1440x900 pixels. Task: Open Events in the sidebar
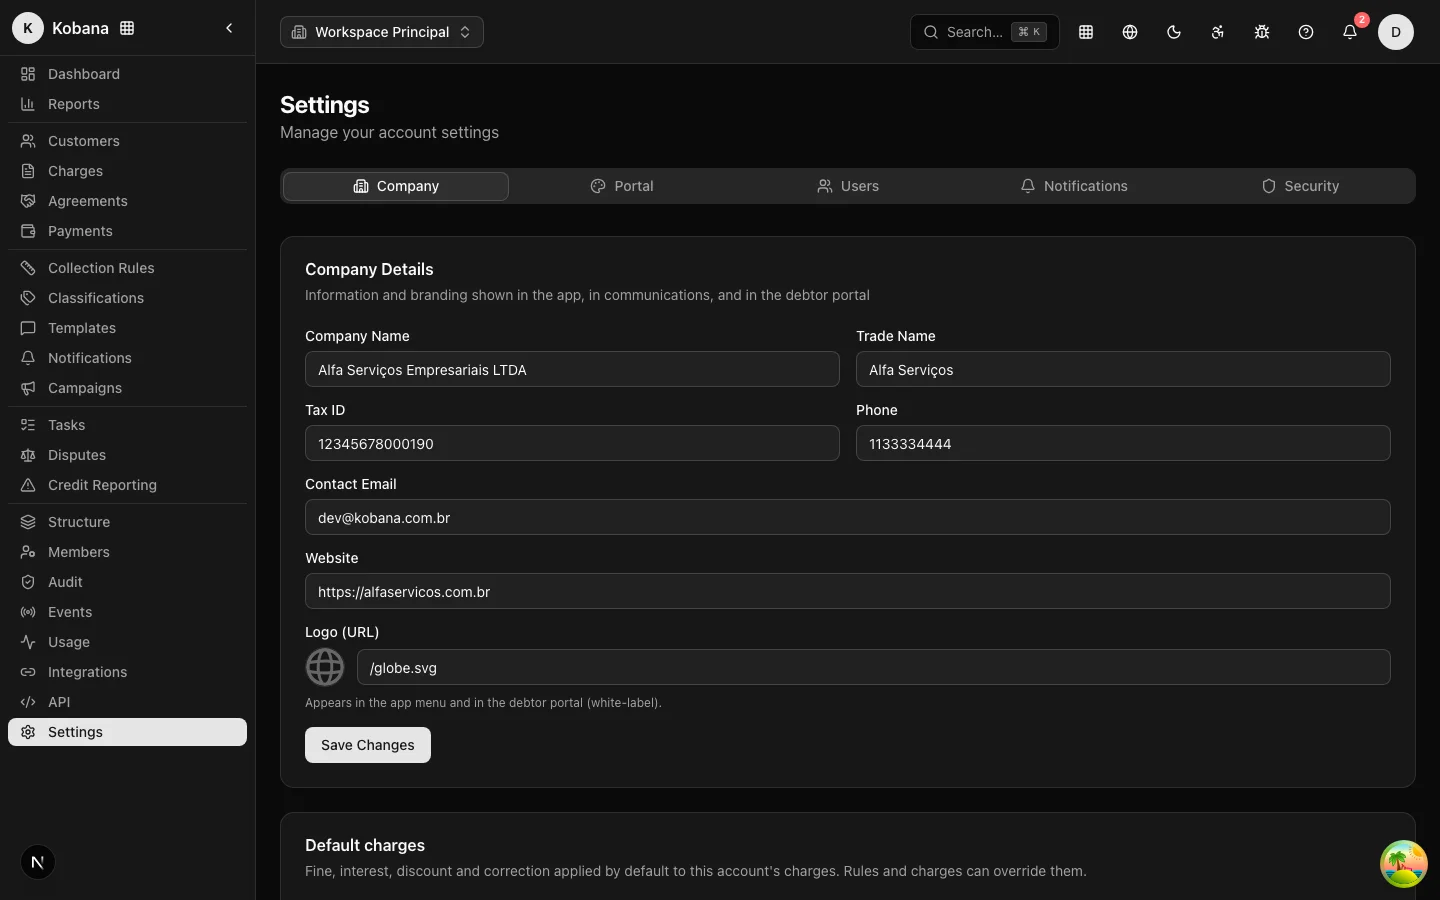tap(127, 612)
